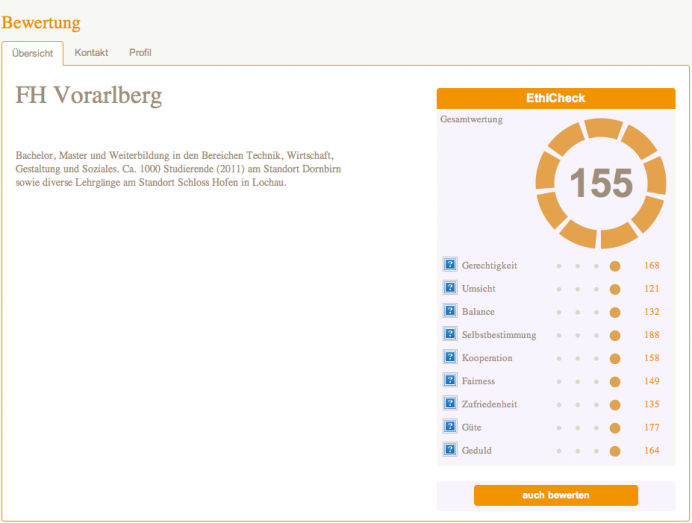Click the large orange rating dot for Güte

pos(615,428)
